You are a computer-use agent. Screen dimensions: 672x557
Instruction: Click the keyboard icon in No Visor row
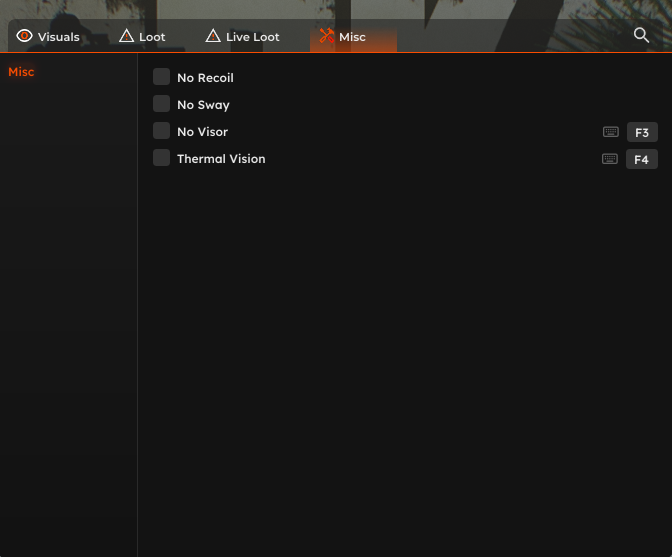[611, 132]
